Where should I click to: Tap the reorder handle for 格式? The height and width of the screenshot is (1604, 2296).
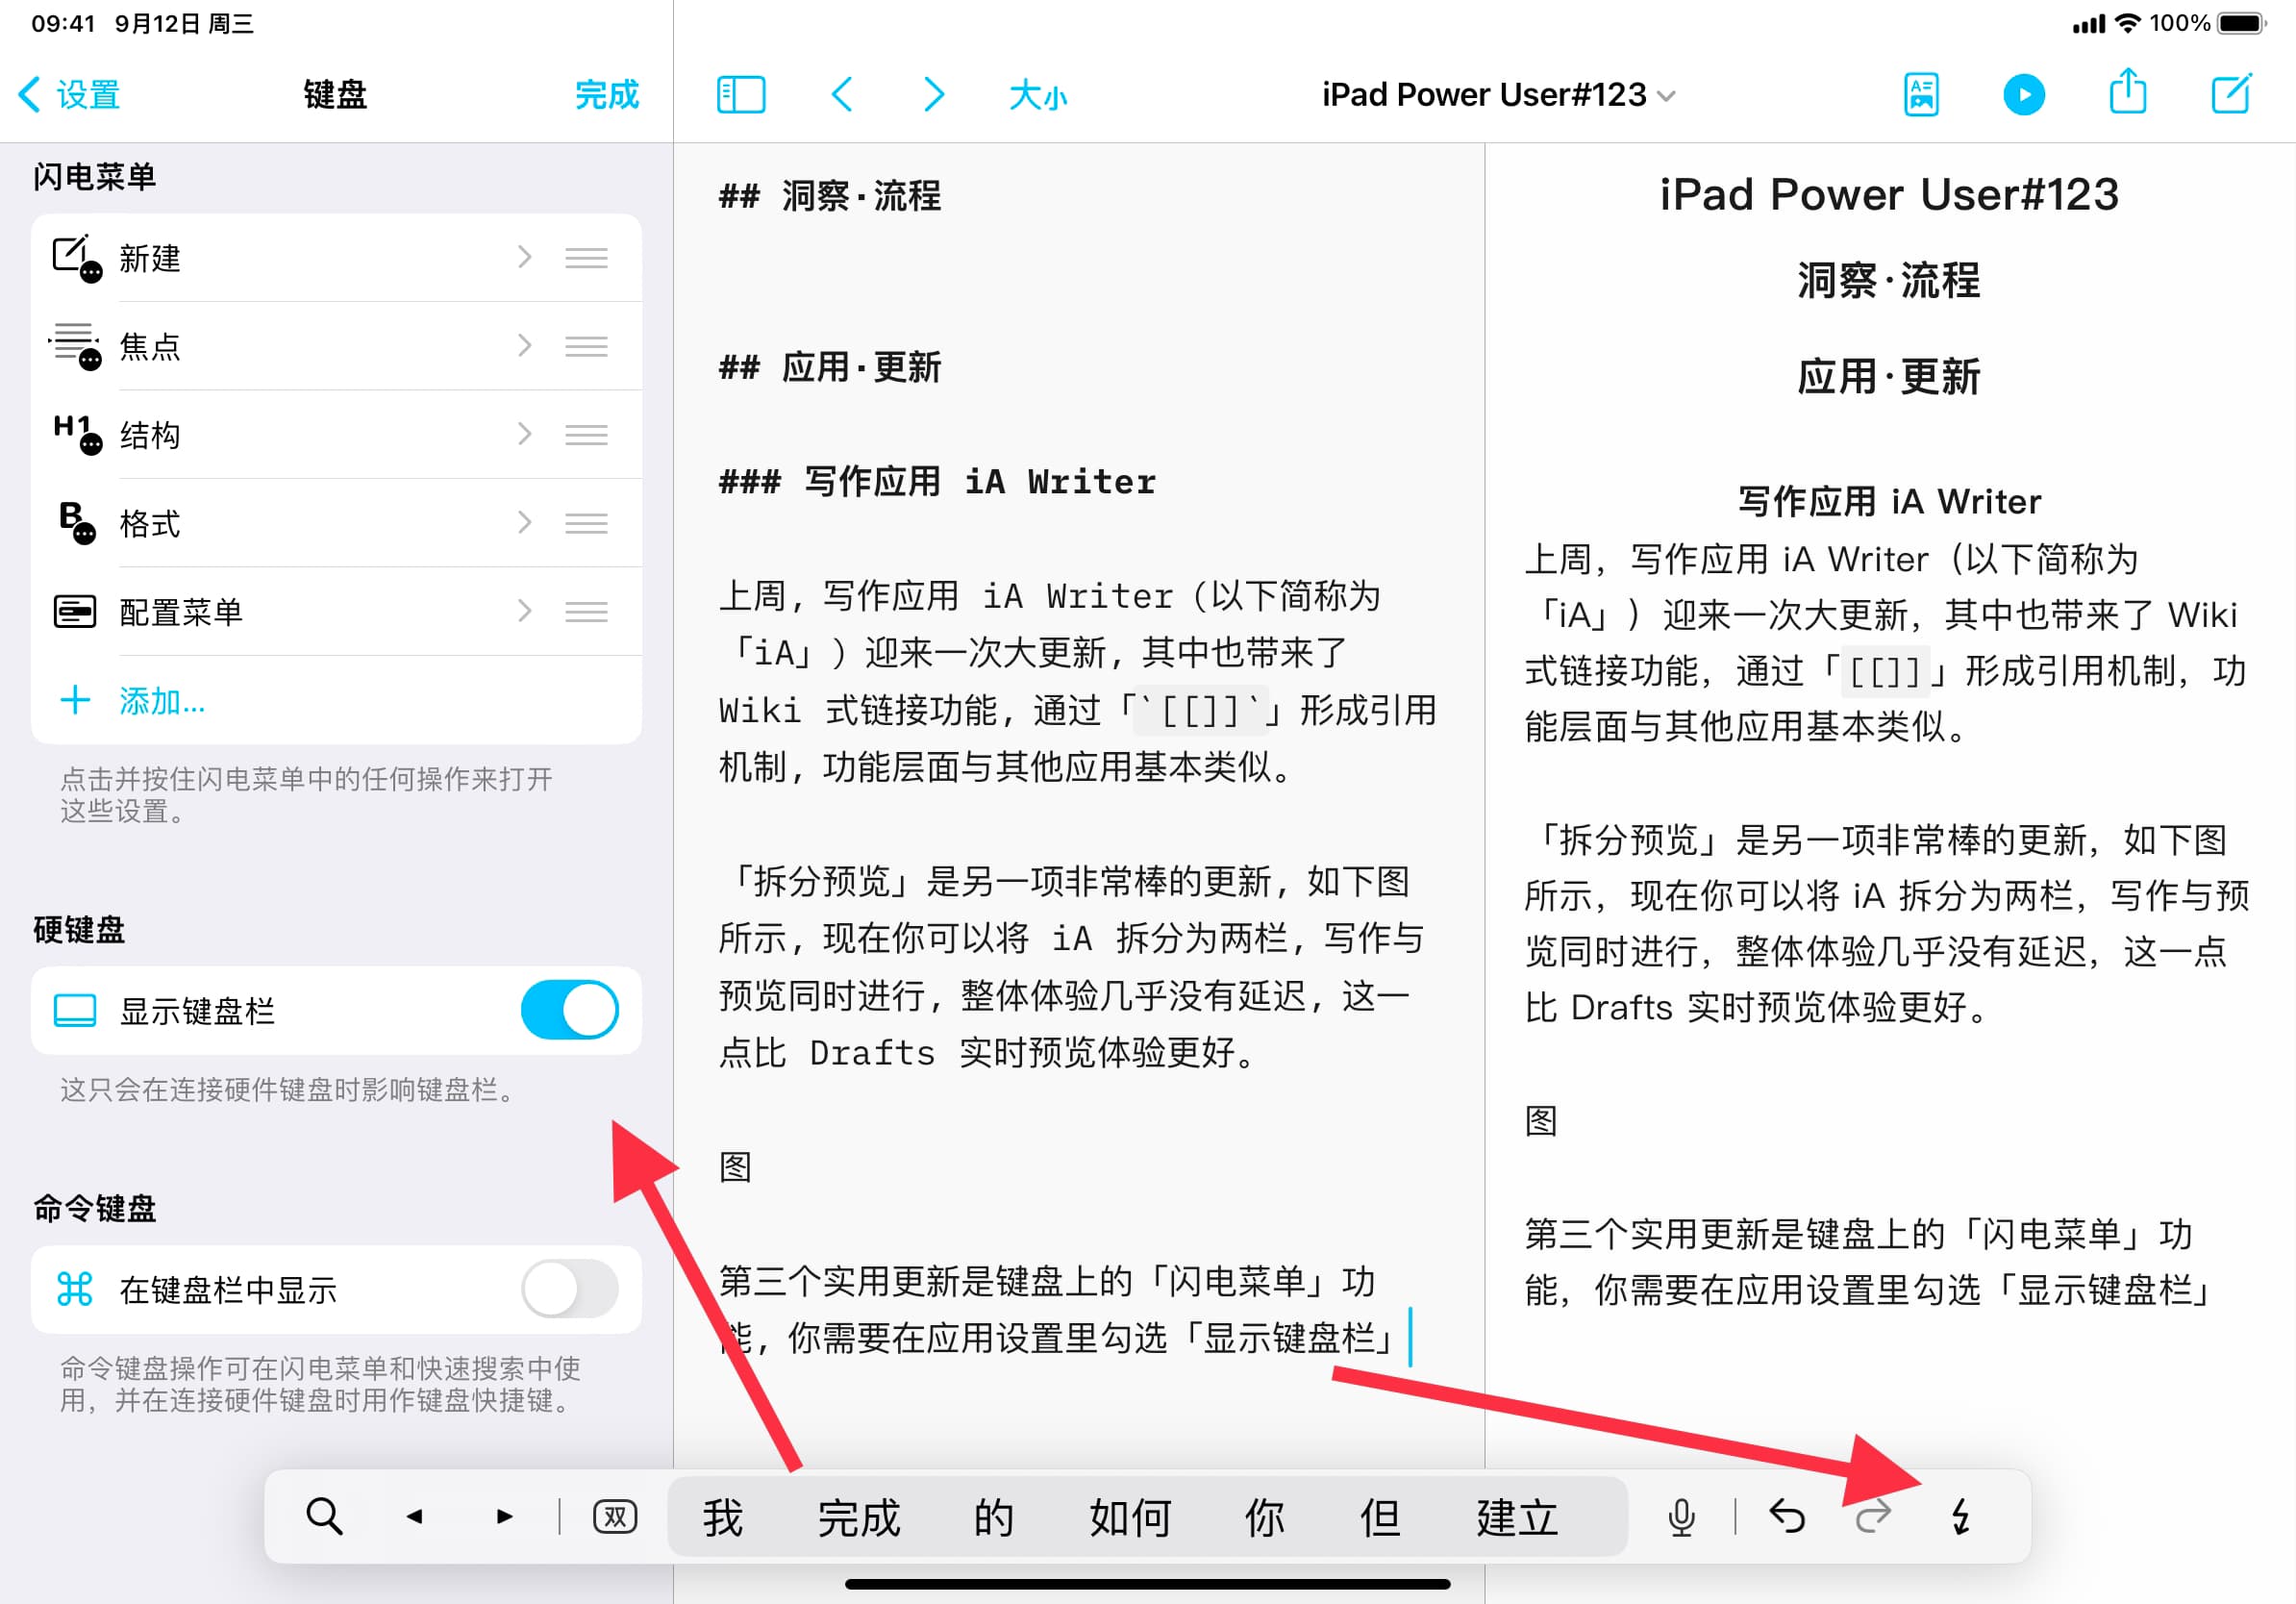[586, 522]
